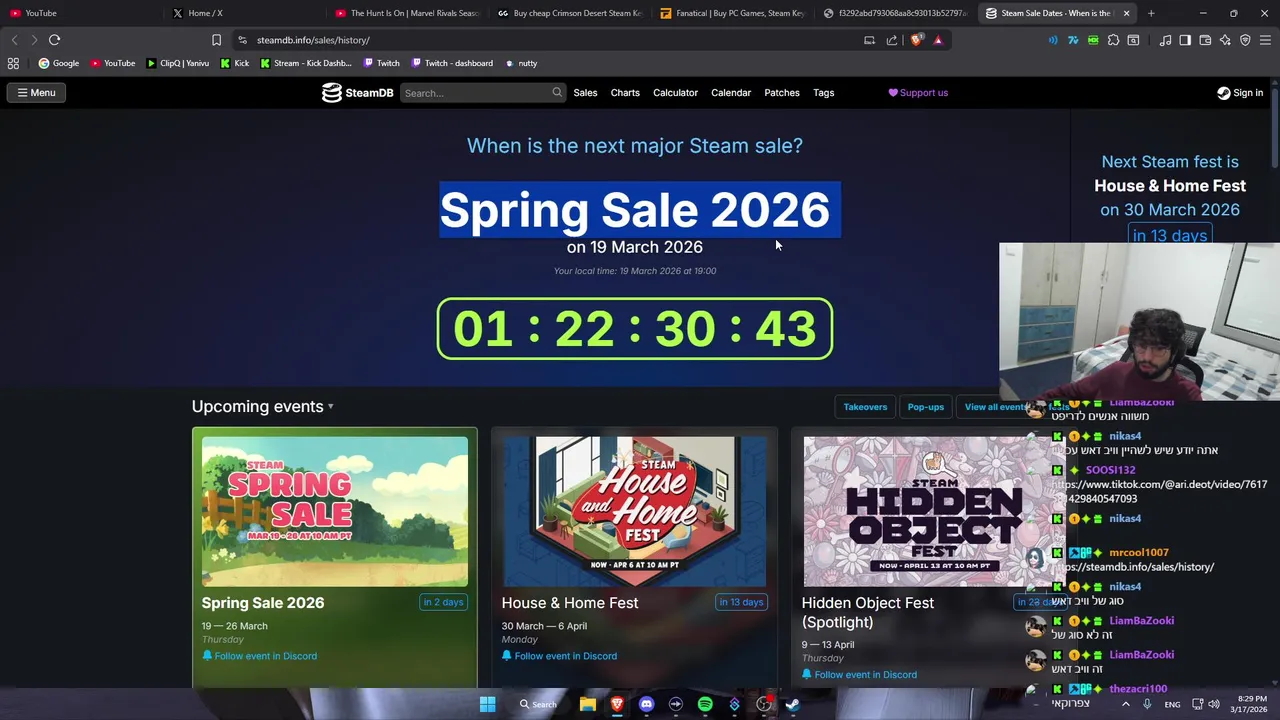Open Brave Shields lion icon
The height and width of the screenshot is (720, 1280).
(916, 40)
